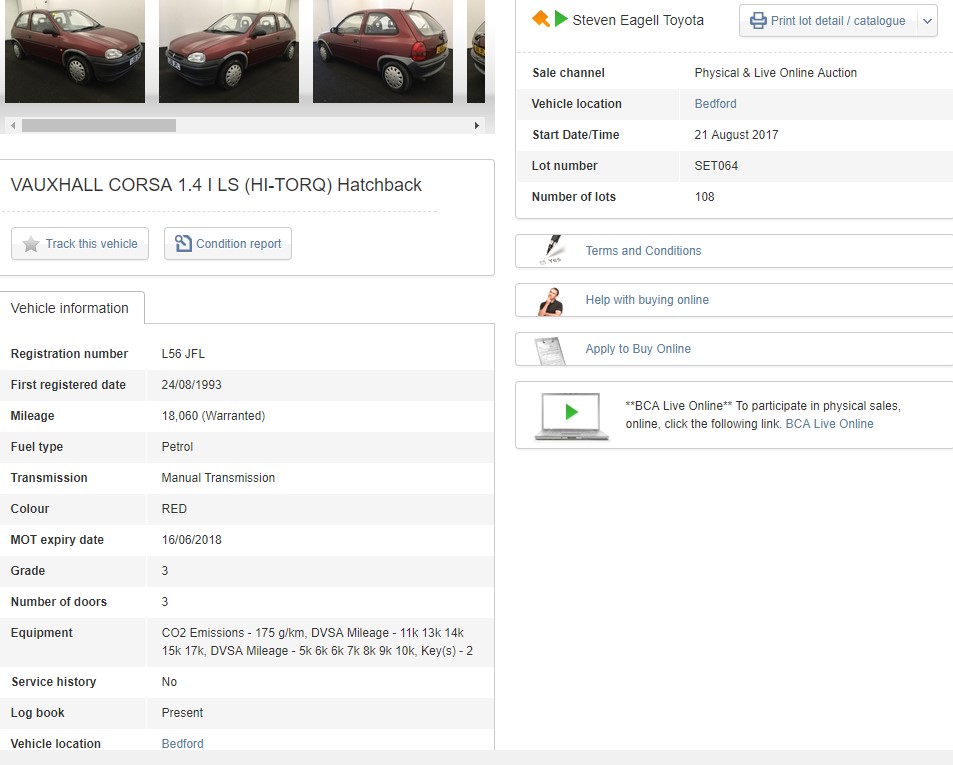
Task: Click the Service history value No
Action: (x=169, y=682)
